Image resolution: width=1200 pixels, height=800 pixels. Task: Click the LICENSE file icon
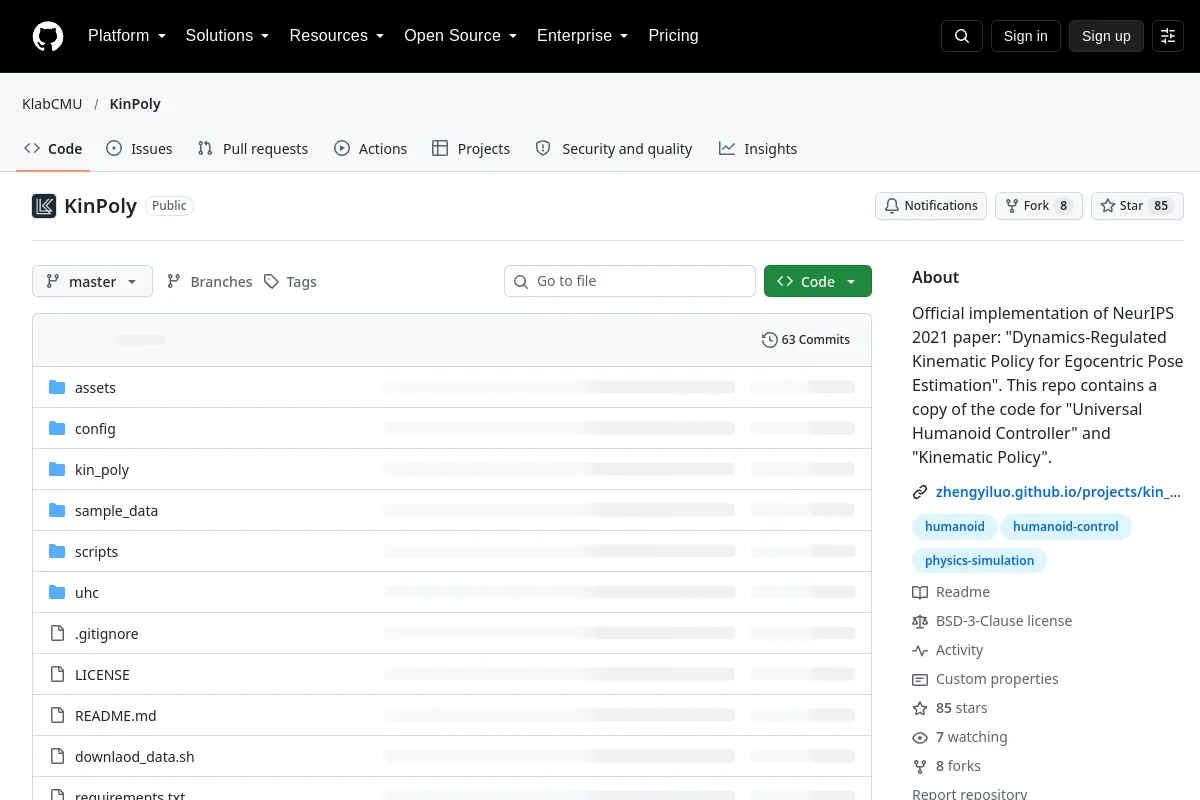57,674
